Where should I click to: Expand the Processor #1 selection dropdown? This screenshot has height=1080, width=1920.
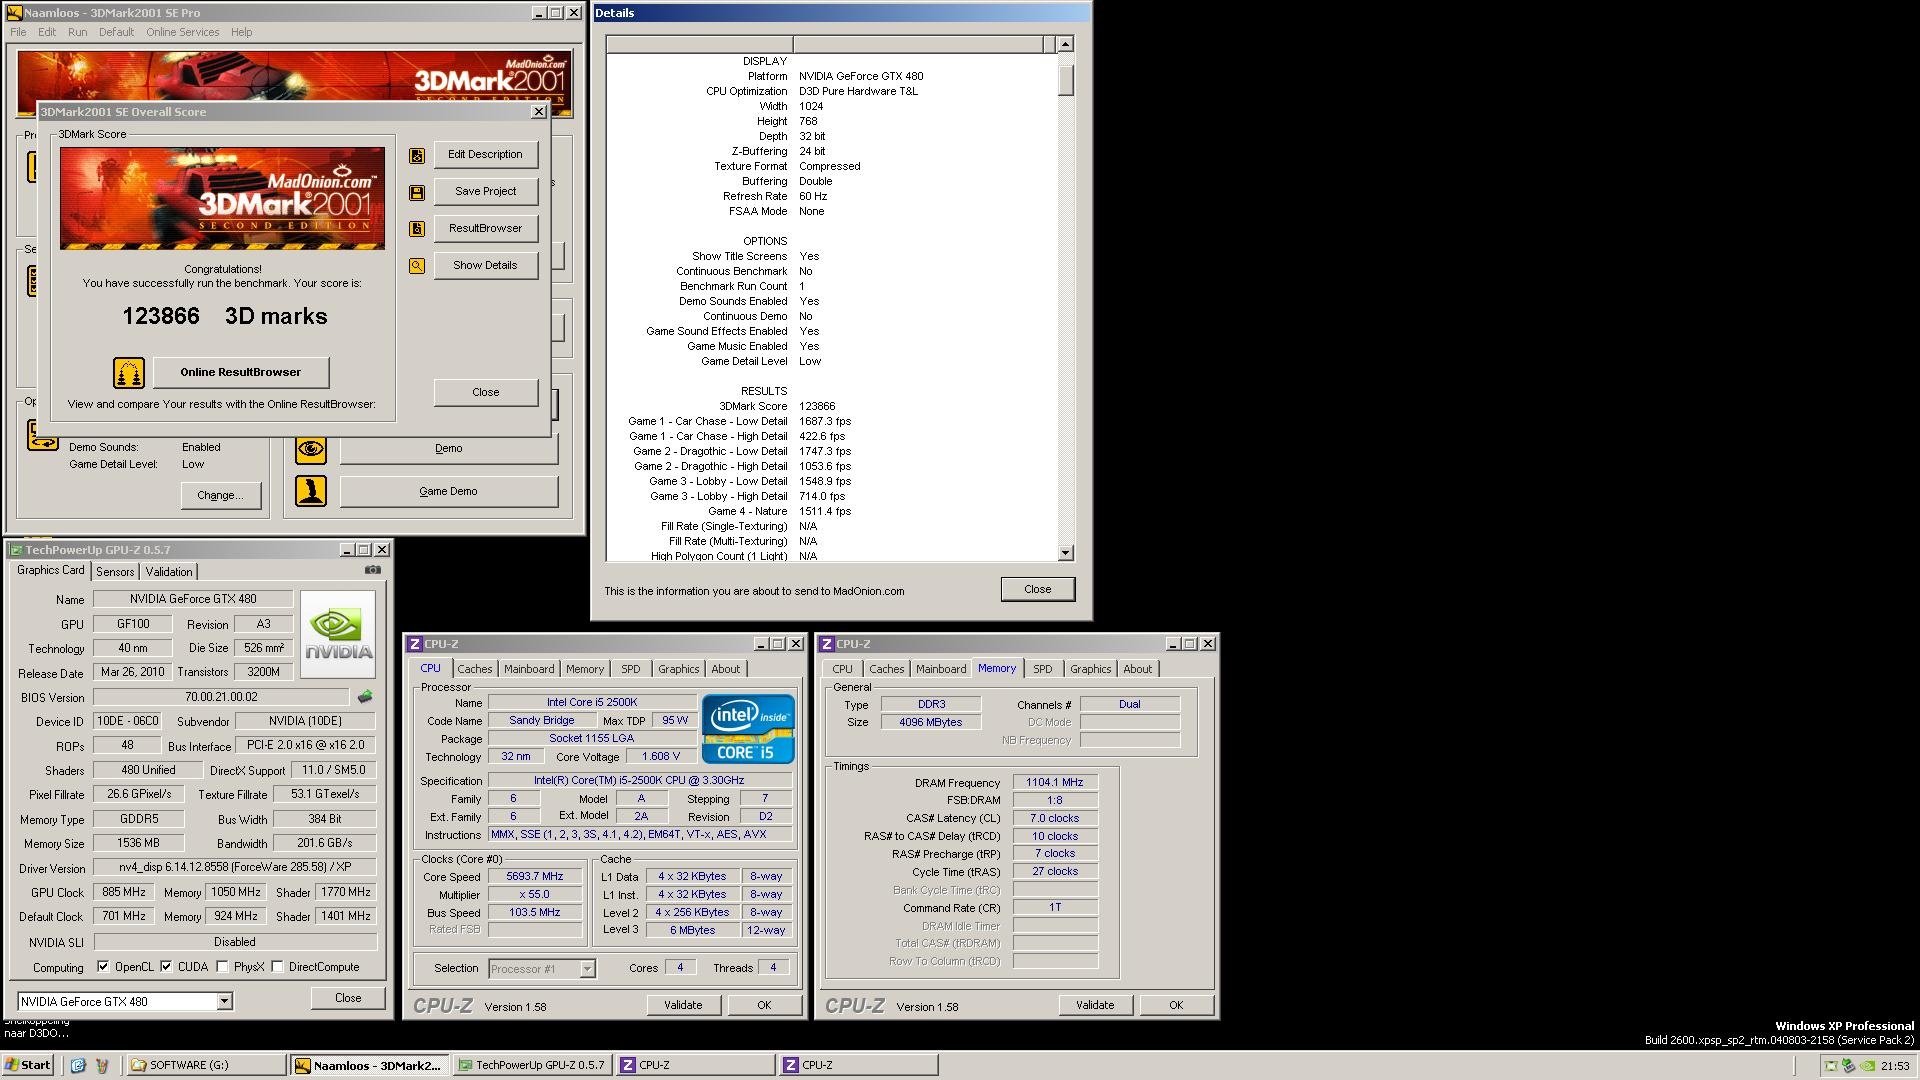[587, 968]
